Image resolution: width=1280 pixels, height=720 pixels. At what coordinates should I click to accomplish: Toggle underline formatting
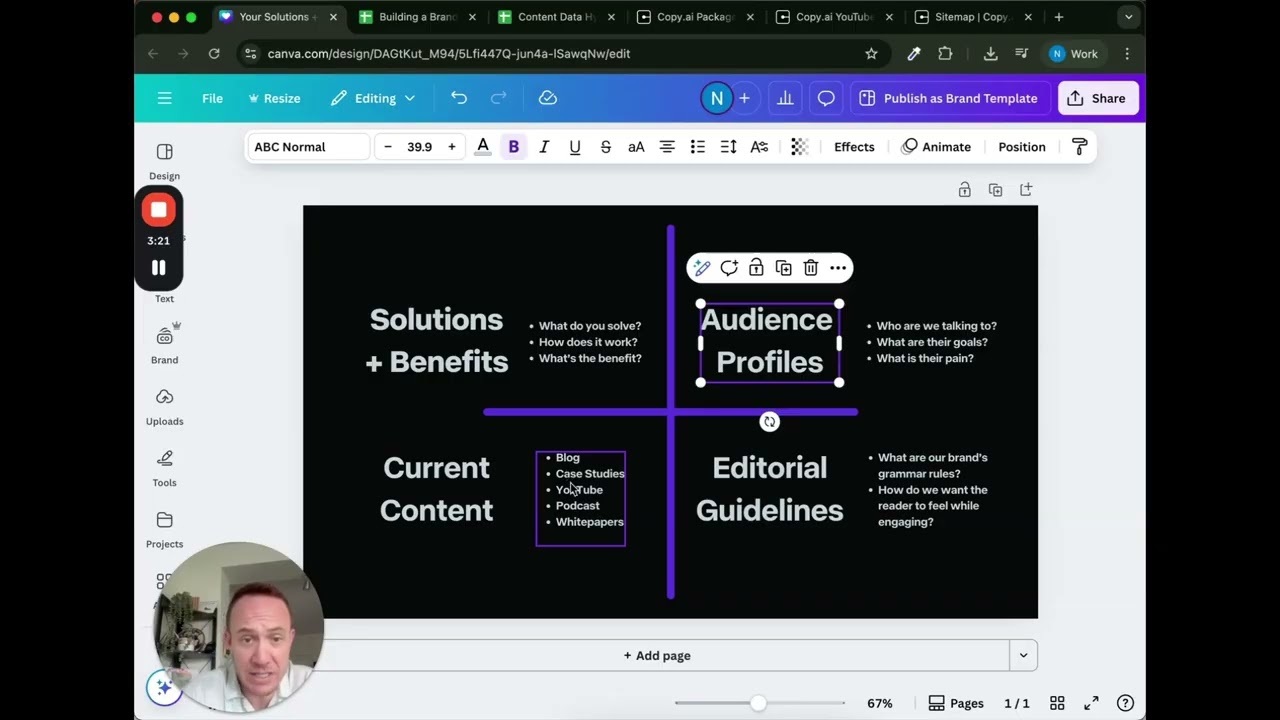(x=575, y=147)
